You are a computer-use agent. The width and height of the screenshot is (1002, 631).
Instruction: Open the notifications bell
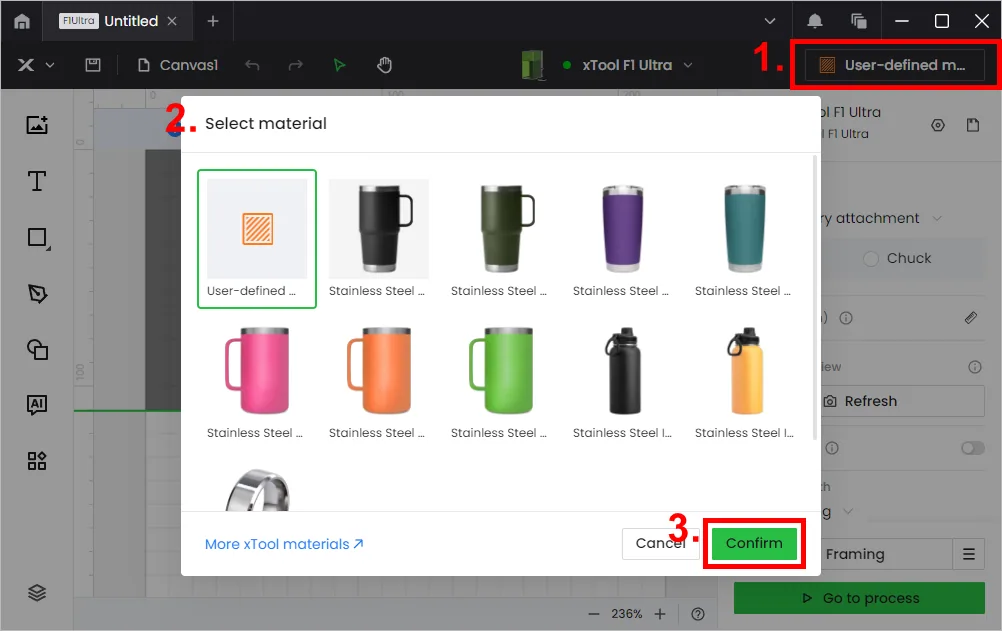tap(814, 21)
